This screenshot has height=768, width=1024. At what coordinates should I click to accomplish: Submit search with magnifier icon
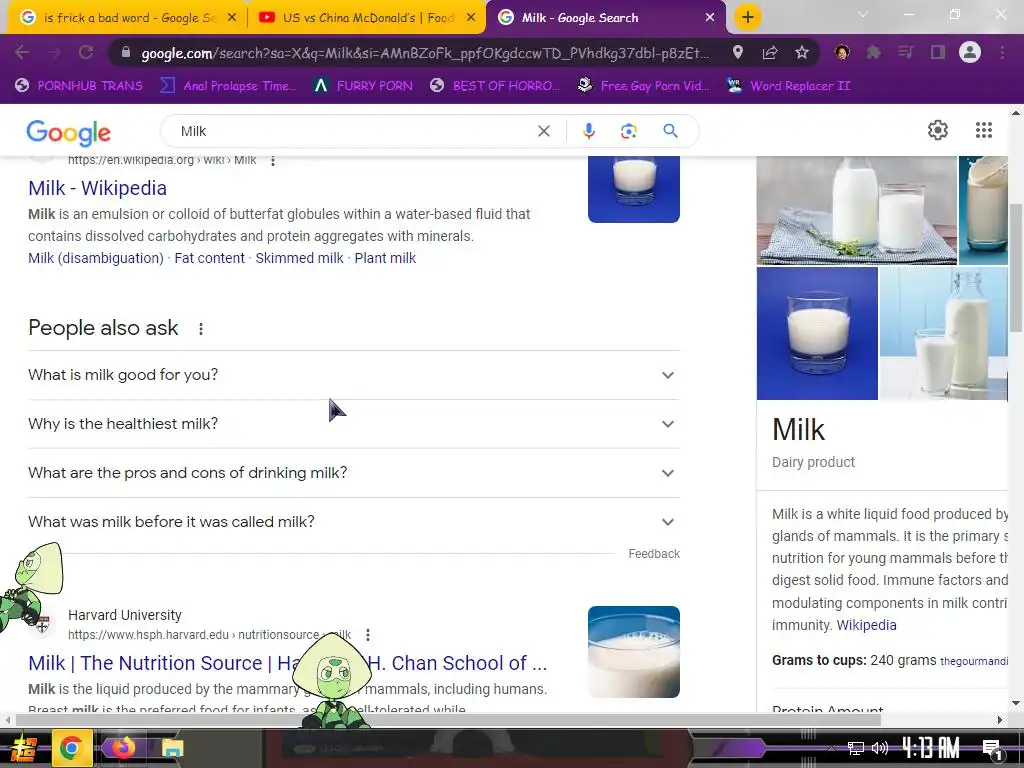tap(670, 131)
